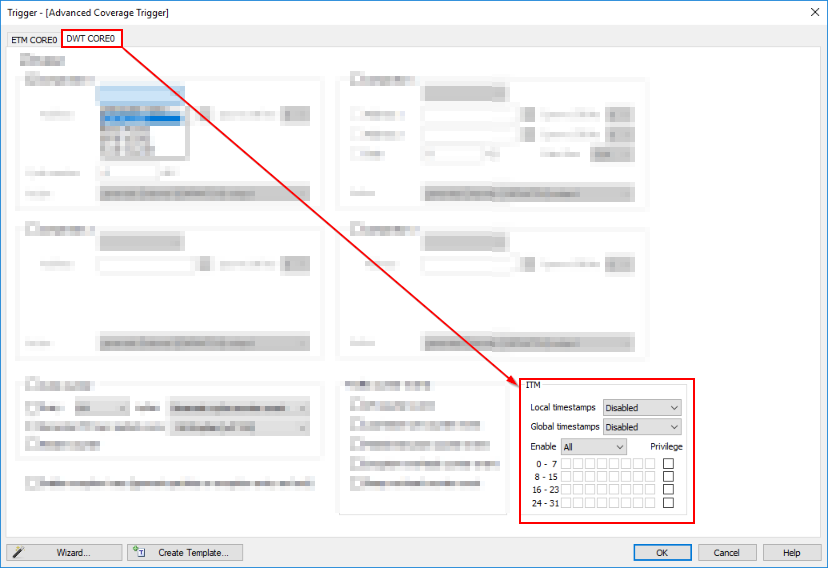The height and width of the screenshot is (568, 828).
Task: Open the ITM Enable dropdown
Action: click(594, 447)
